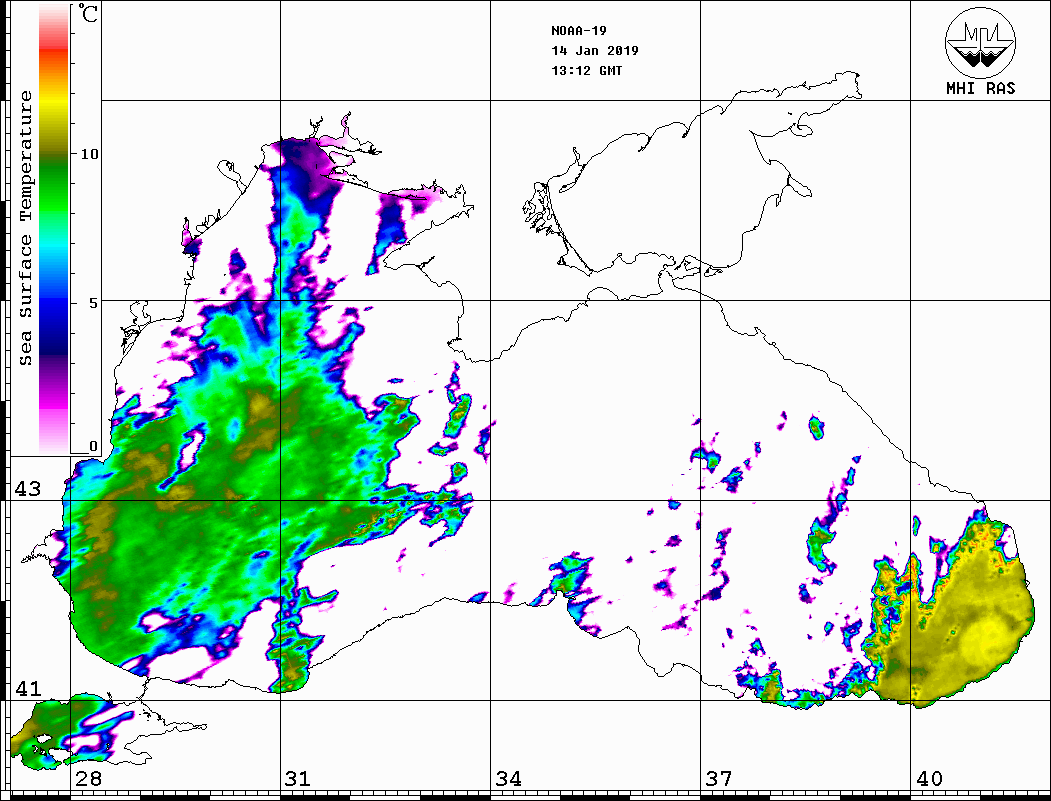Click the temperature color scale bar

point(54,229)
